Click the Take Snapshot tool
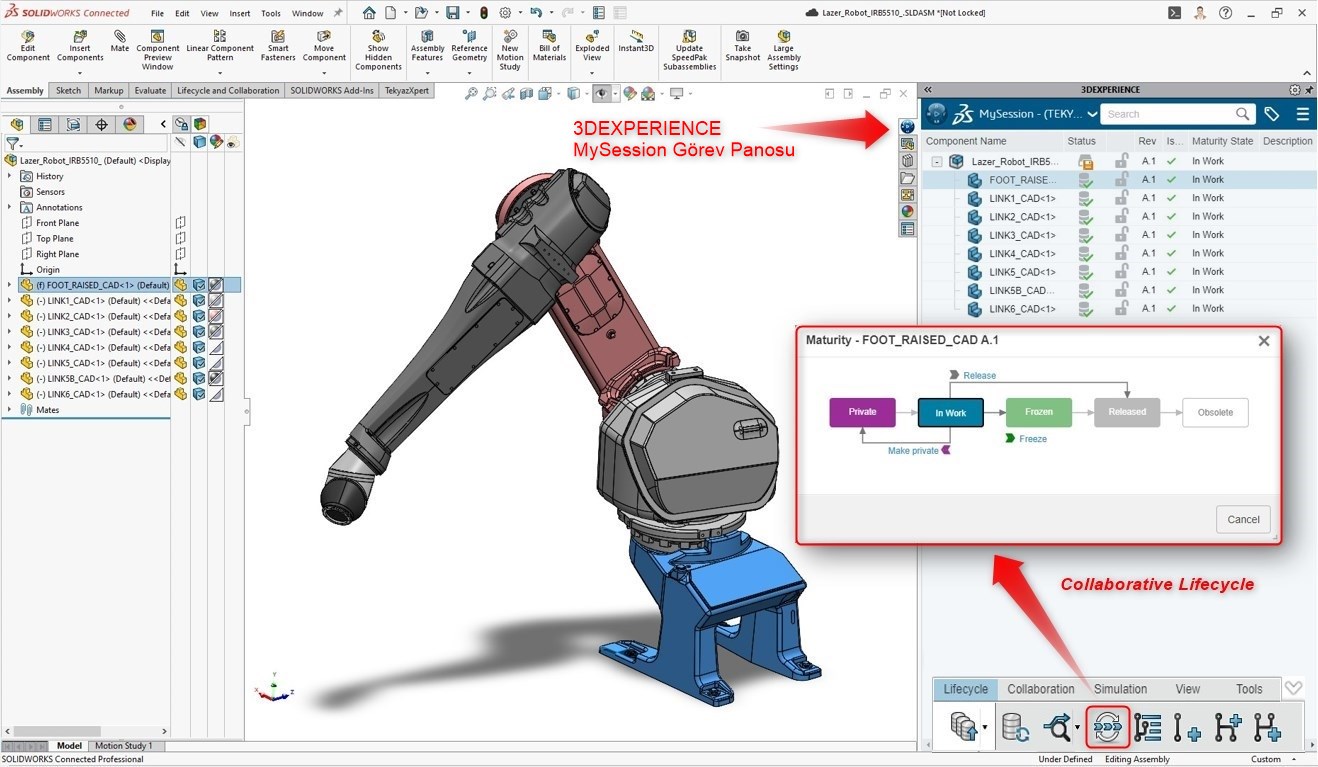 tap(743, 46)
